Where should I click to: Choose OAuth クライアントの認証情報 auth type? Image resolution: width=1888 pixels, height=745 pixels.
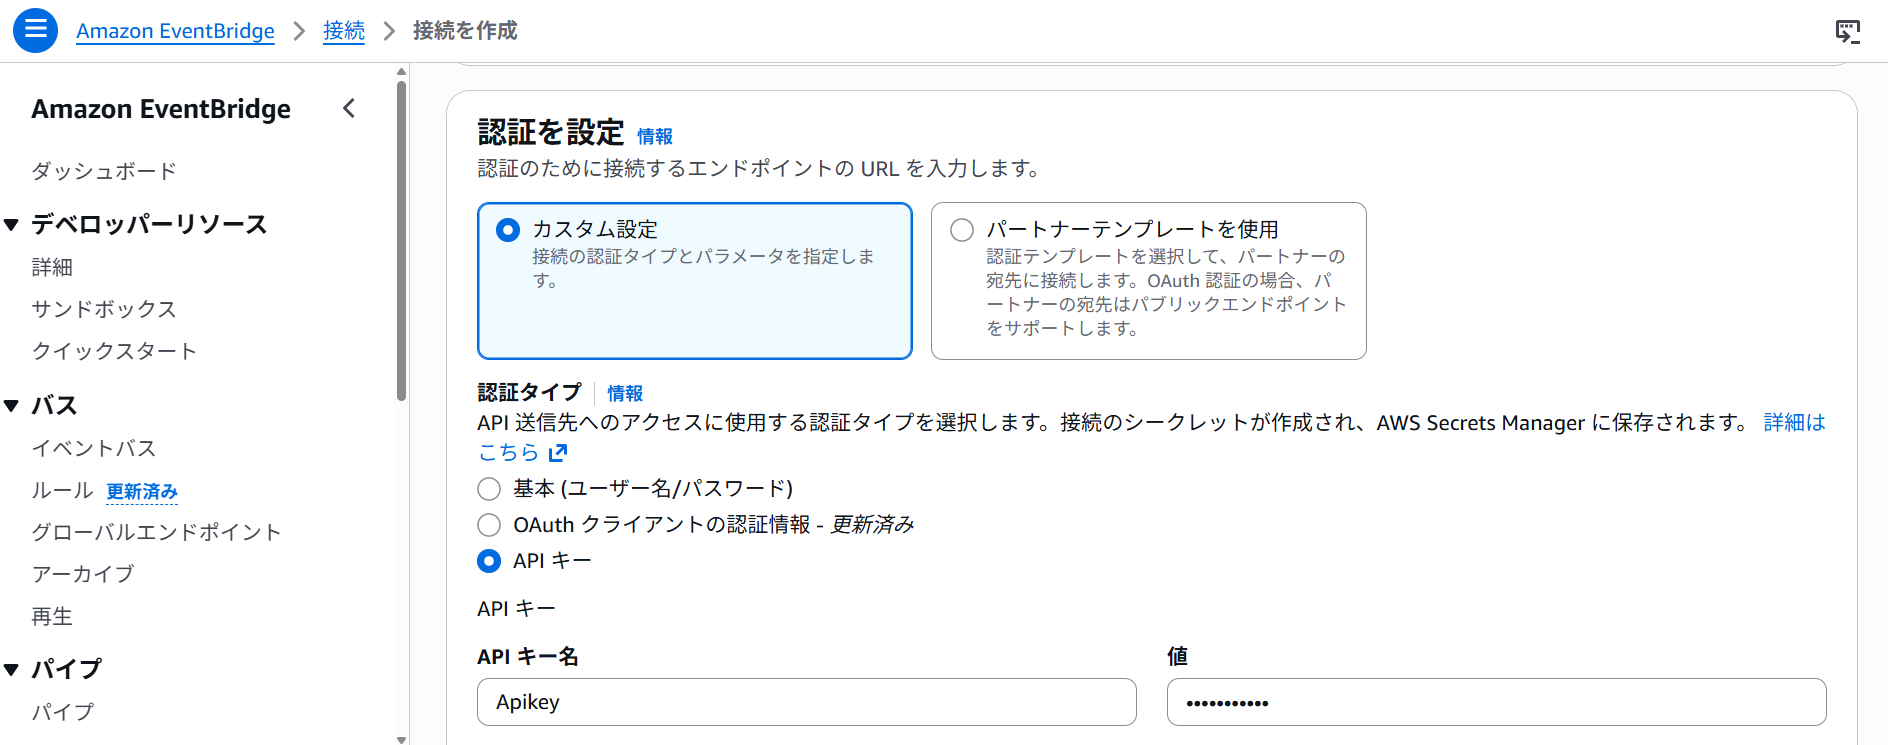coord(489,525)
